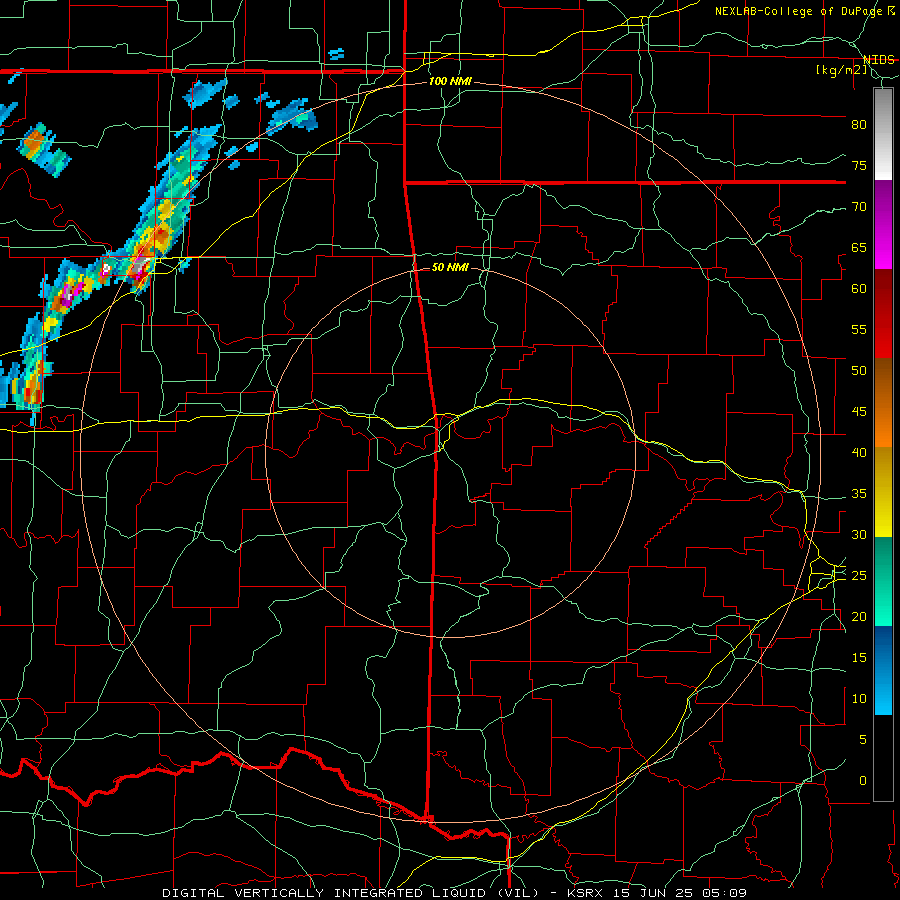Select the 5 value on the scale
Viewport: 900px width, 900px height.
[x=863, y=739]
